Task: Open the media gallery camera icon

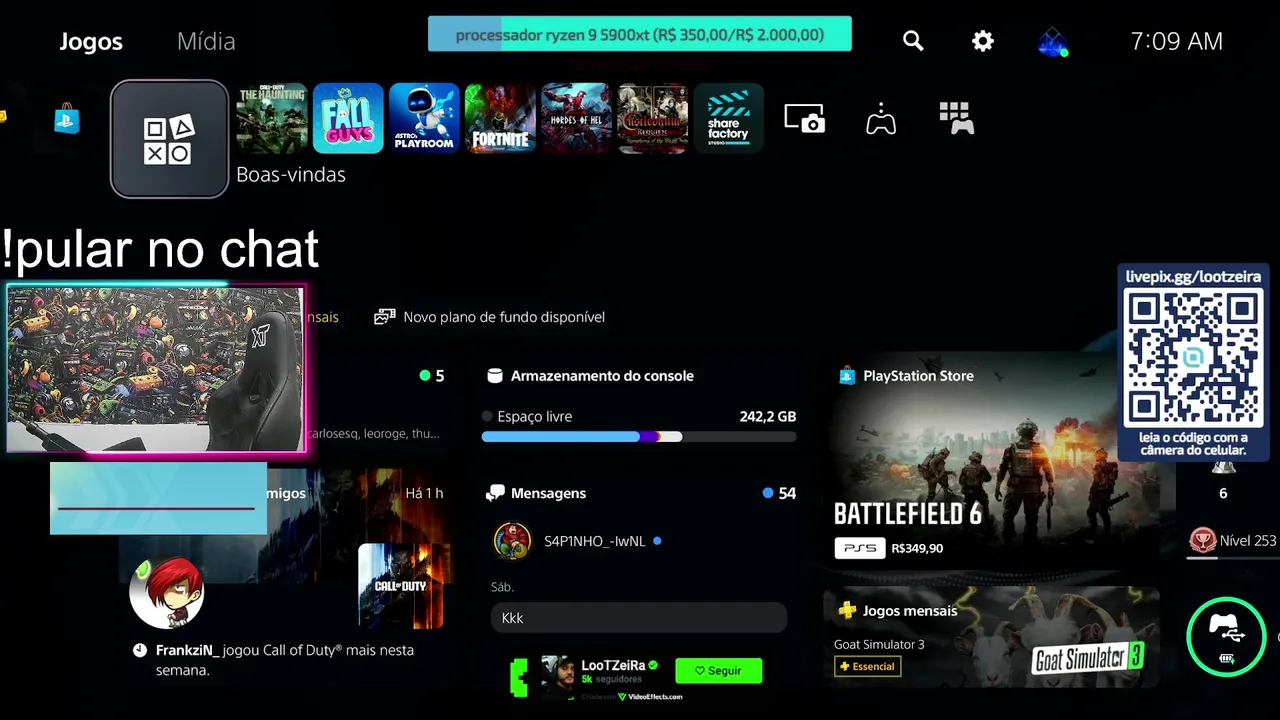Action: pos(805,118)
